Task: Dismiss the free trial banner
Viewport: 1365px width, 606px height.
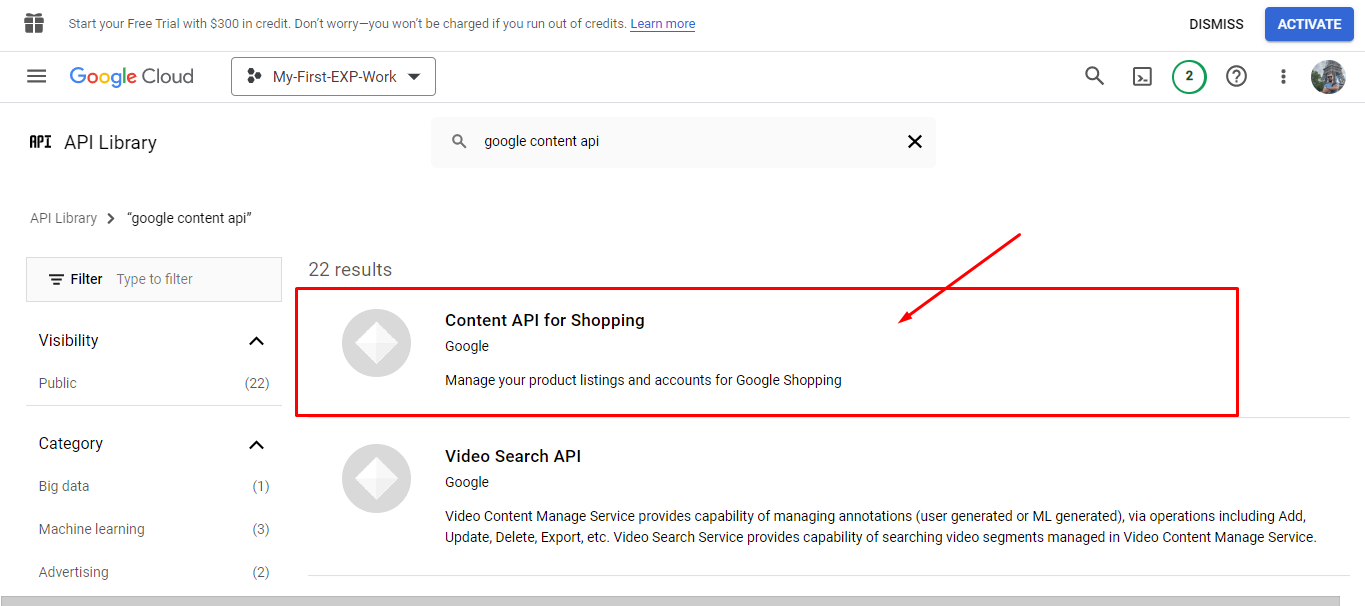Action: point(1216,24)
